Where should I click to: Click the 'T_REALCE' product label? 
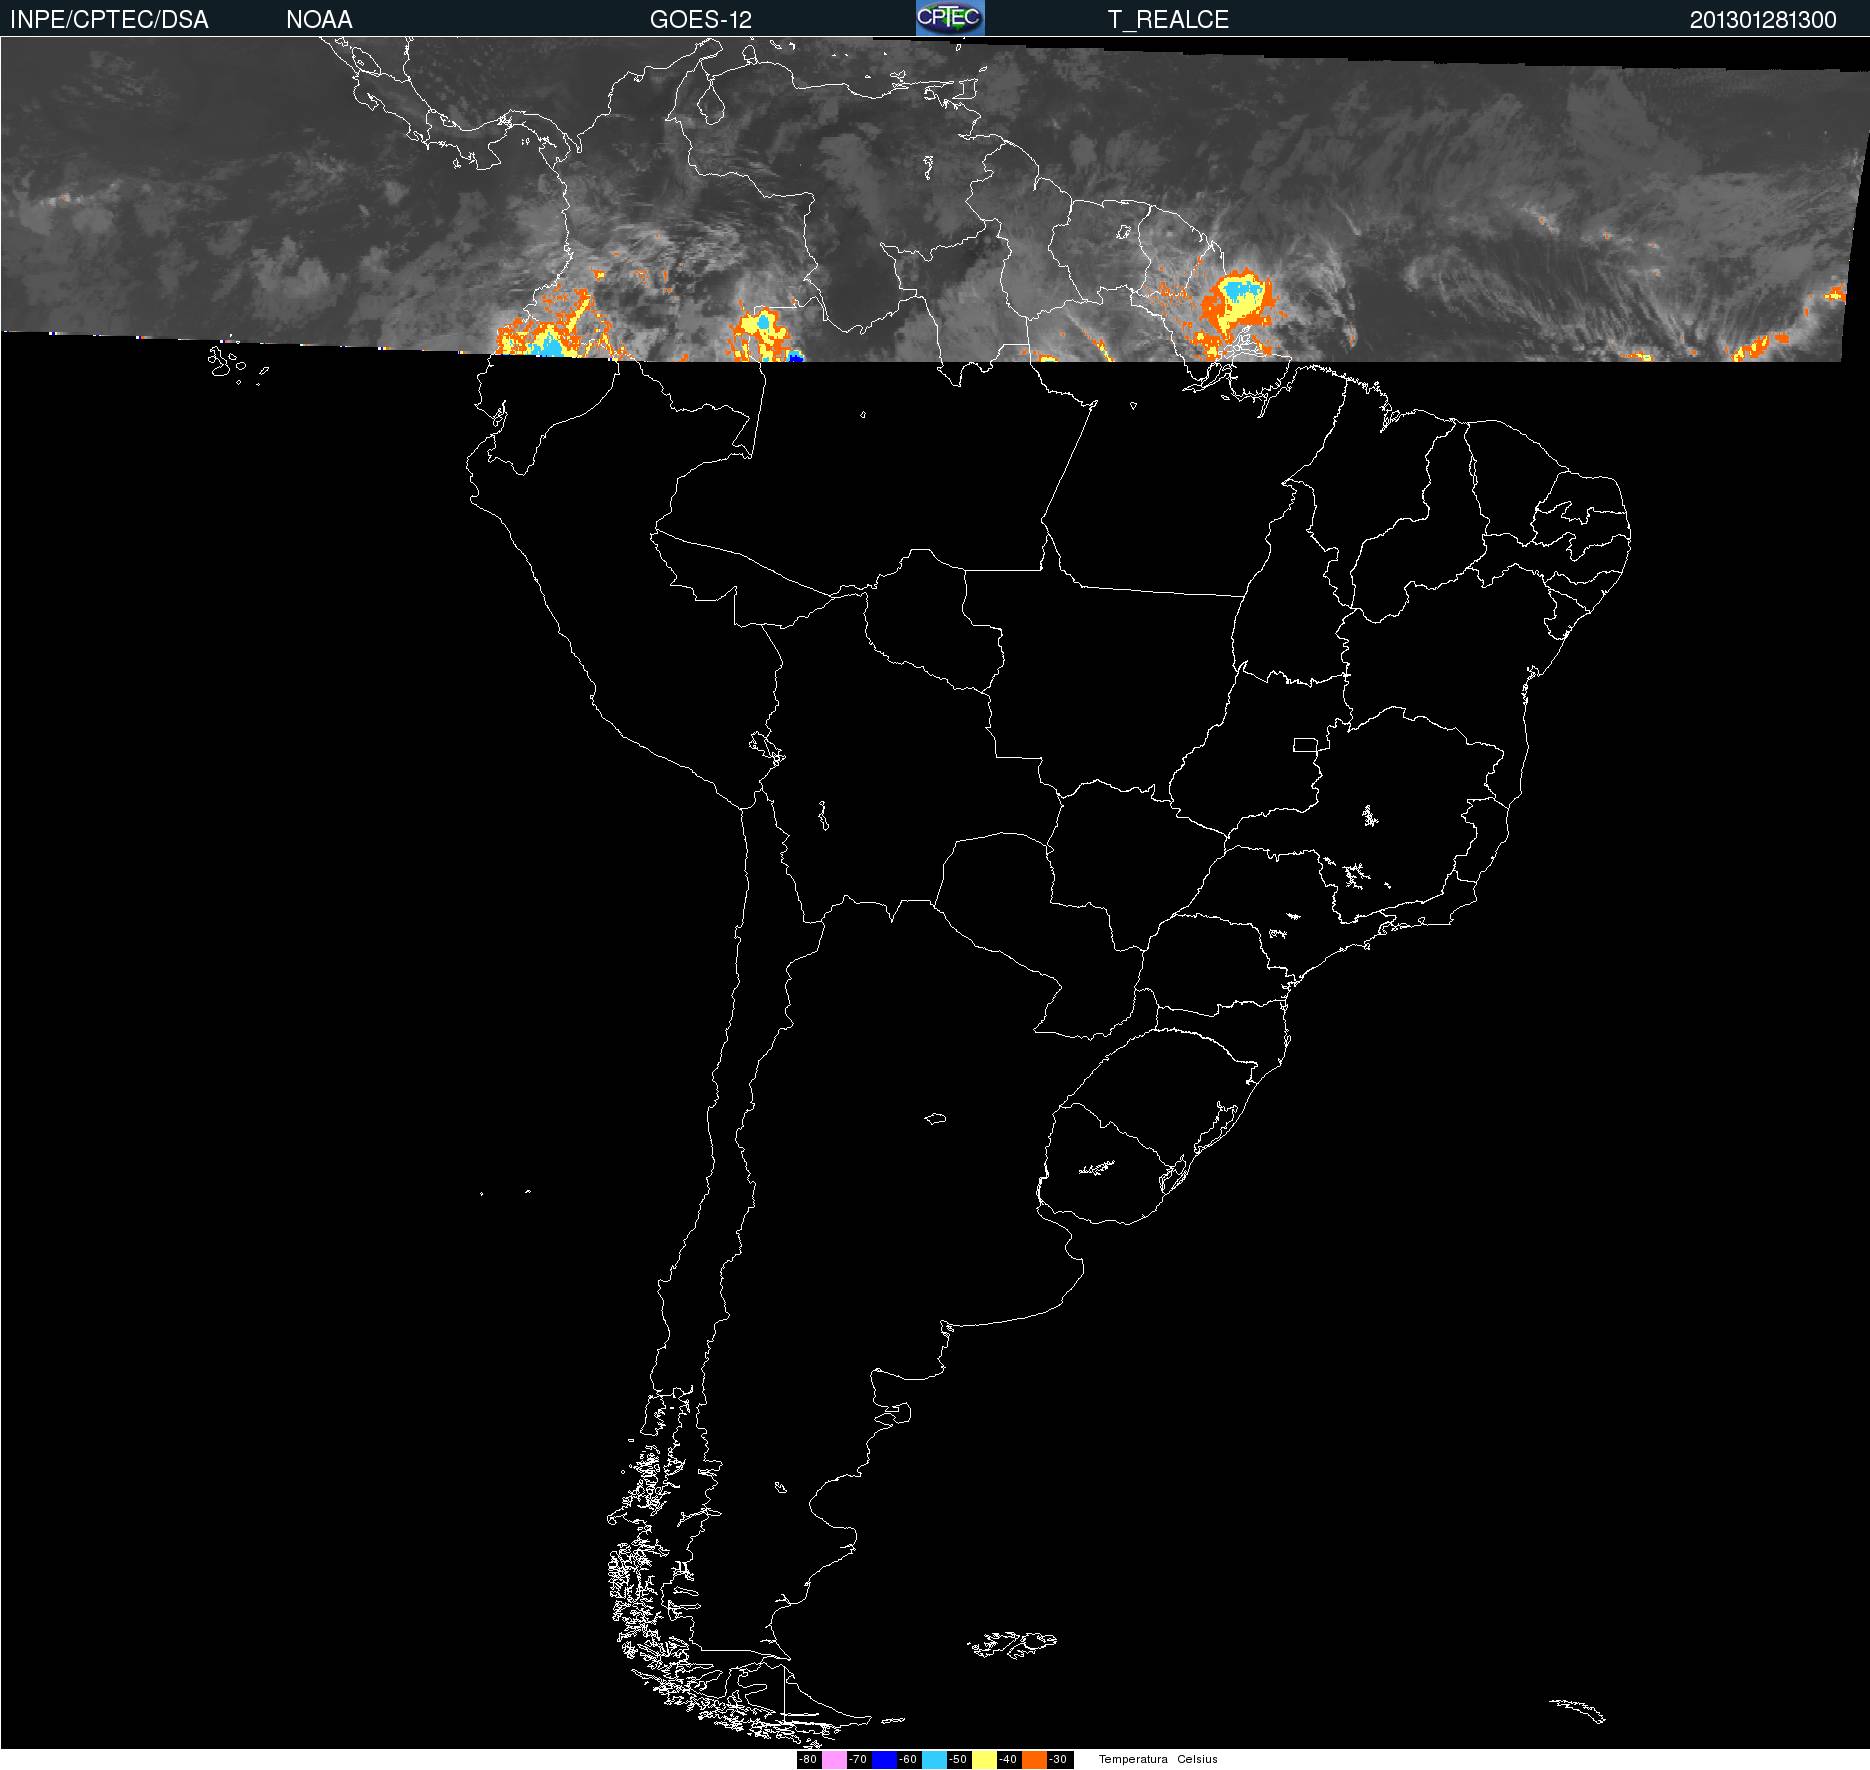[1168, 20]
